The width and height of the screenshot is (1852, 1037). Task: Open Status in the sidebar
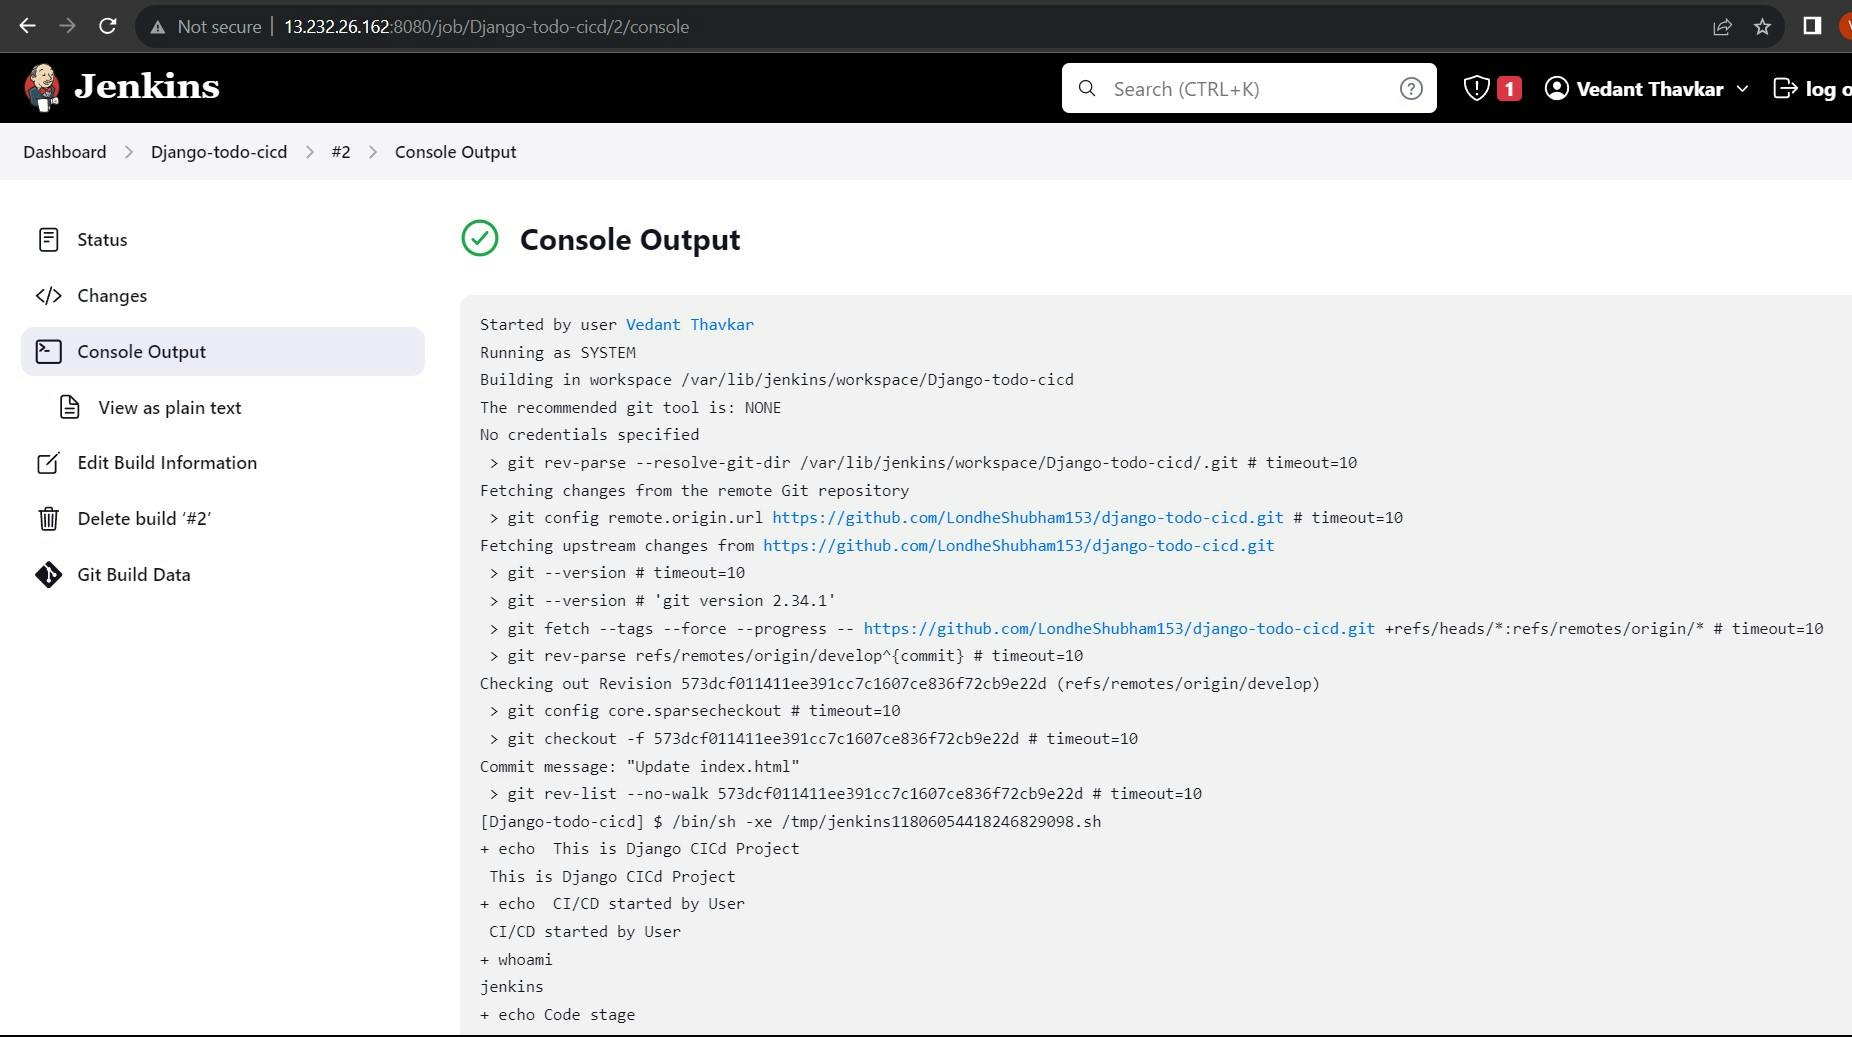[222, 240]
